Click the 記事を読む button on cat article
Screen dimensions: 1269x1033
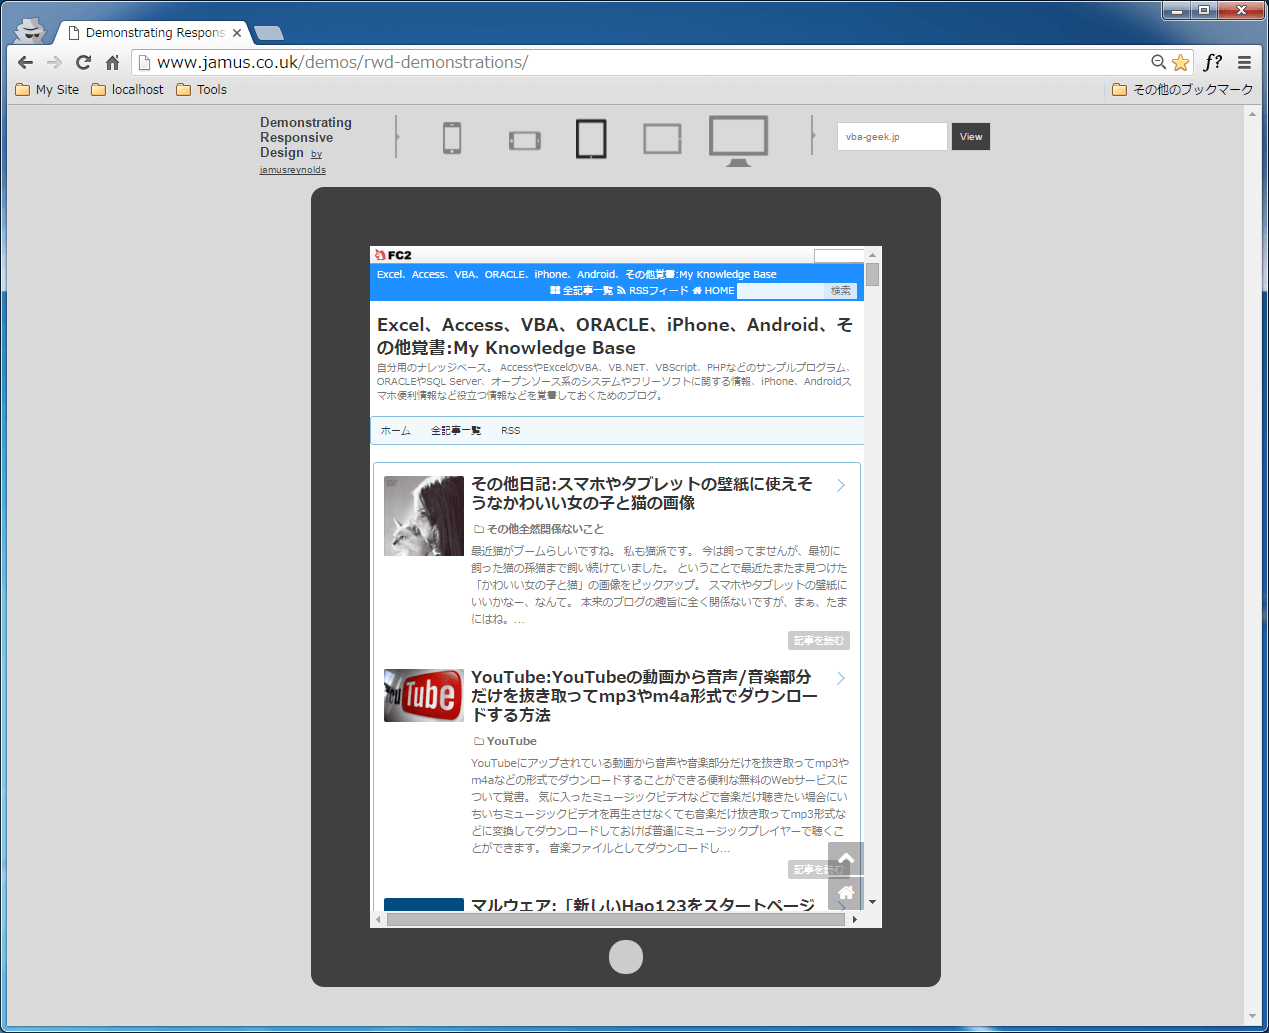pos(818,640)
